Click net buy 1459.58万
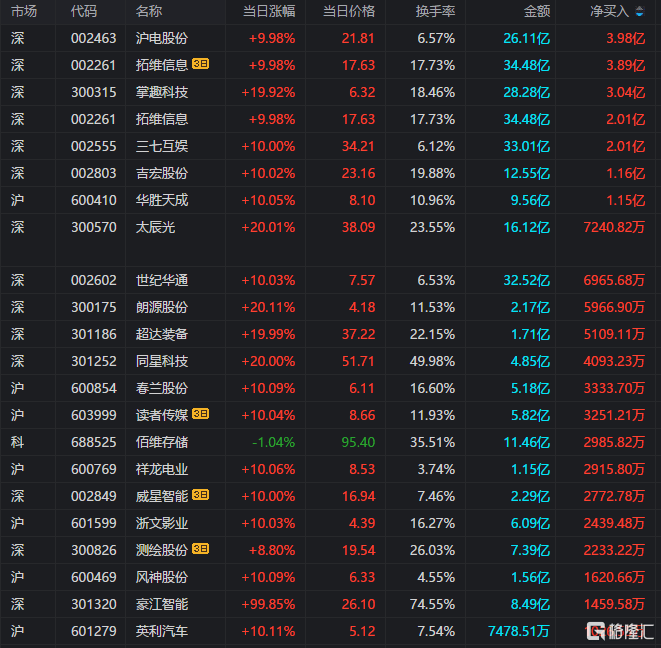The image size is (661, 648). [614, 604]
